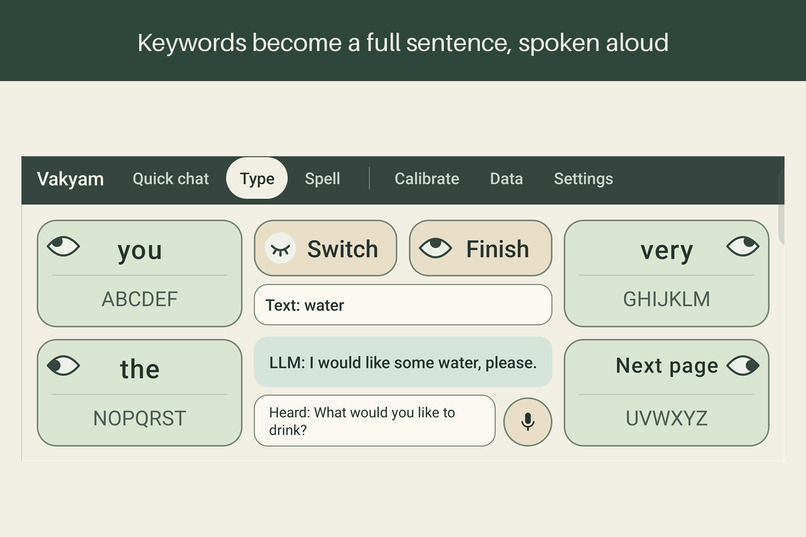The width and height of the screenshot is (806, 537).
Task: Select the UVWXYZ letter group
Action: (x=667, y=418)
